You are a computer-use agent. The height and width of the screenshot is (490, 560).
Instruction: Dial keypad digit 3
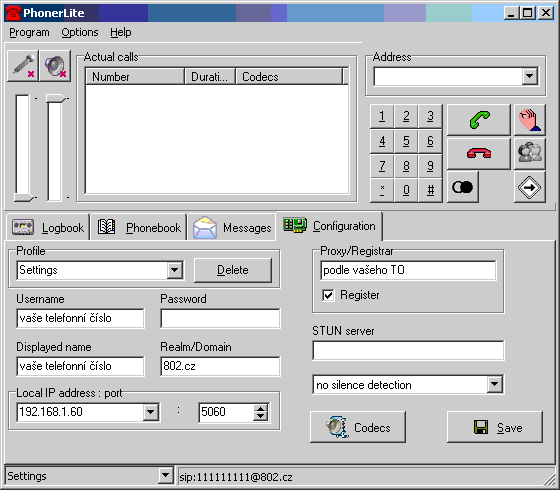[430, 116]
